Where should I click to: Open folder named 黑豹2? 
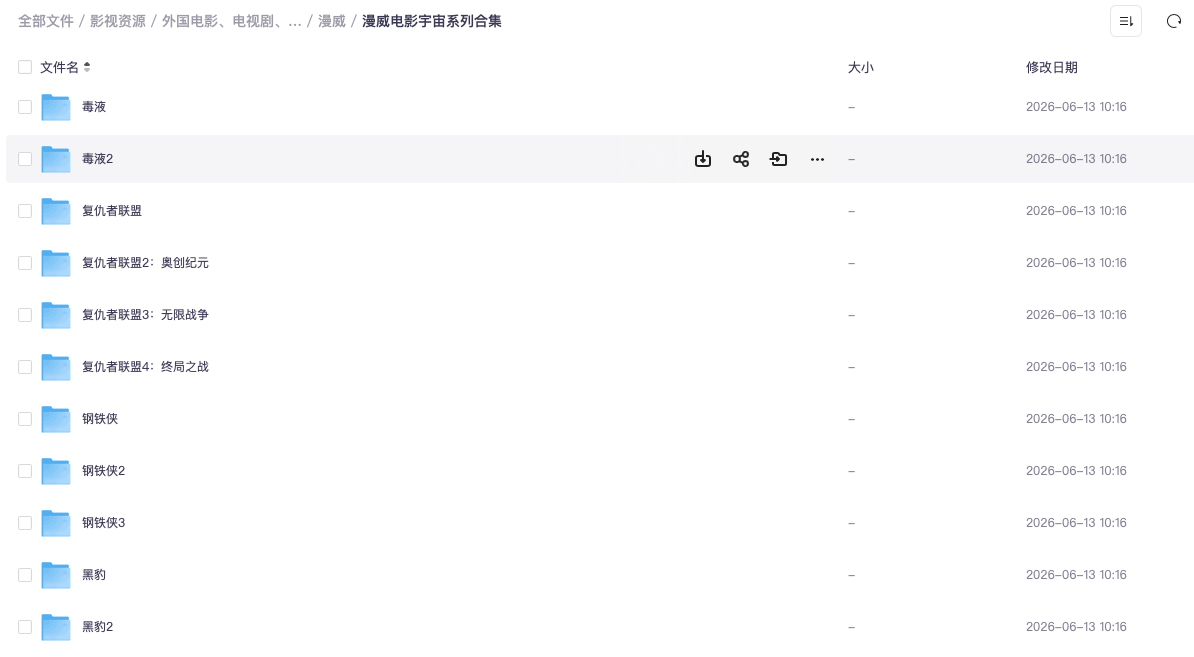tap(97, 627)
